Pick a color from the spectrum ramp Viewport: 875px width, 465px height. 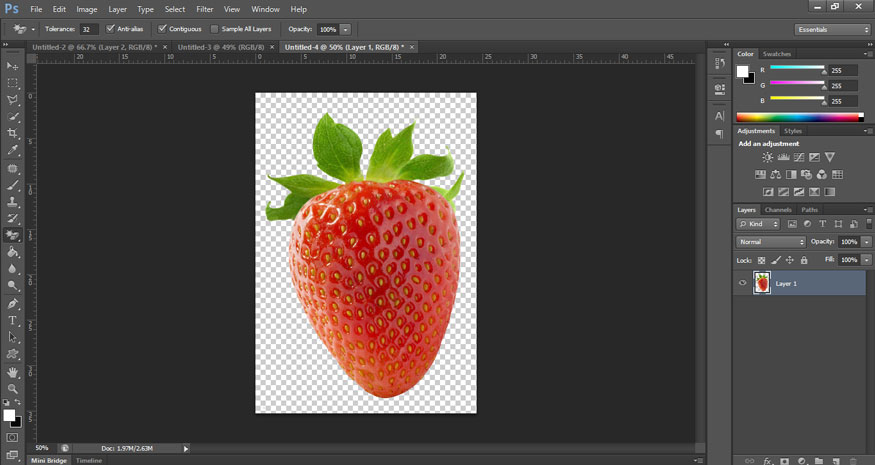(x=797, y=117)
